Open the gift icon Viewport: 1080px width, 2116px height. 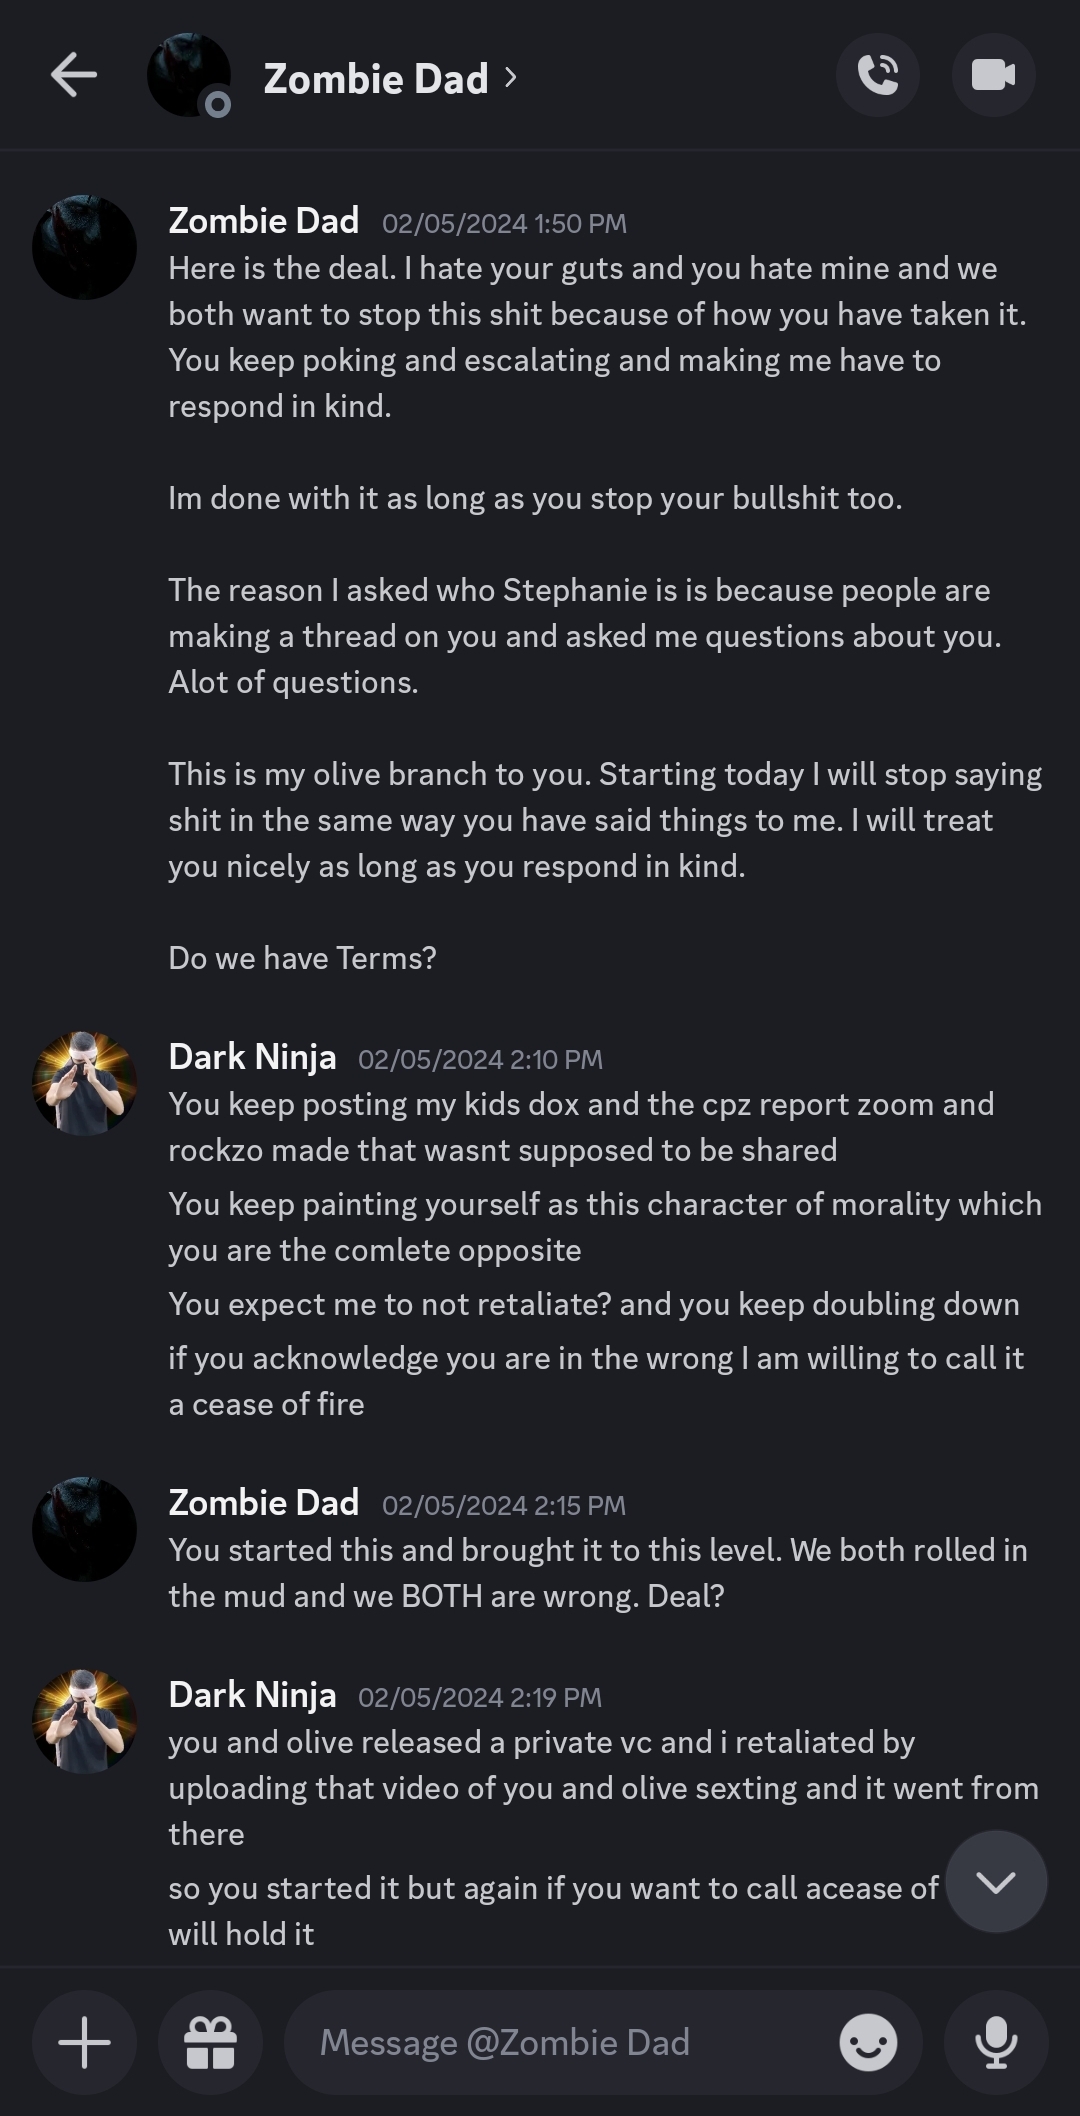[210, 2042]
